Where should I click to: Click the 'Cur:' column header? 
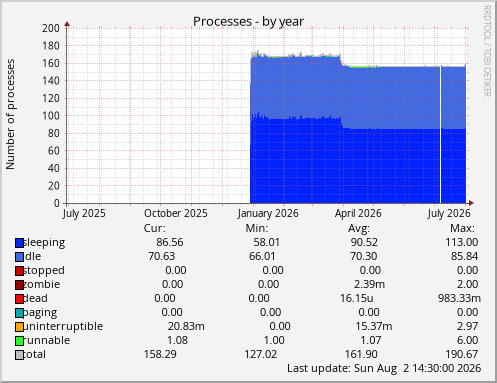(154, 229)
